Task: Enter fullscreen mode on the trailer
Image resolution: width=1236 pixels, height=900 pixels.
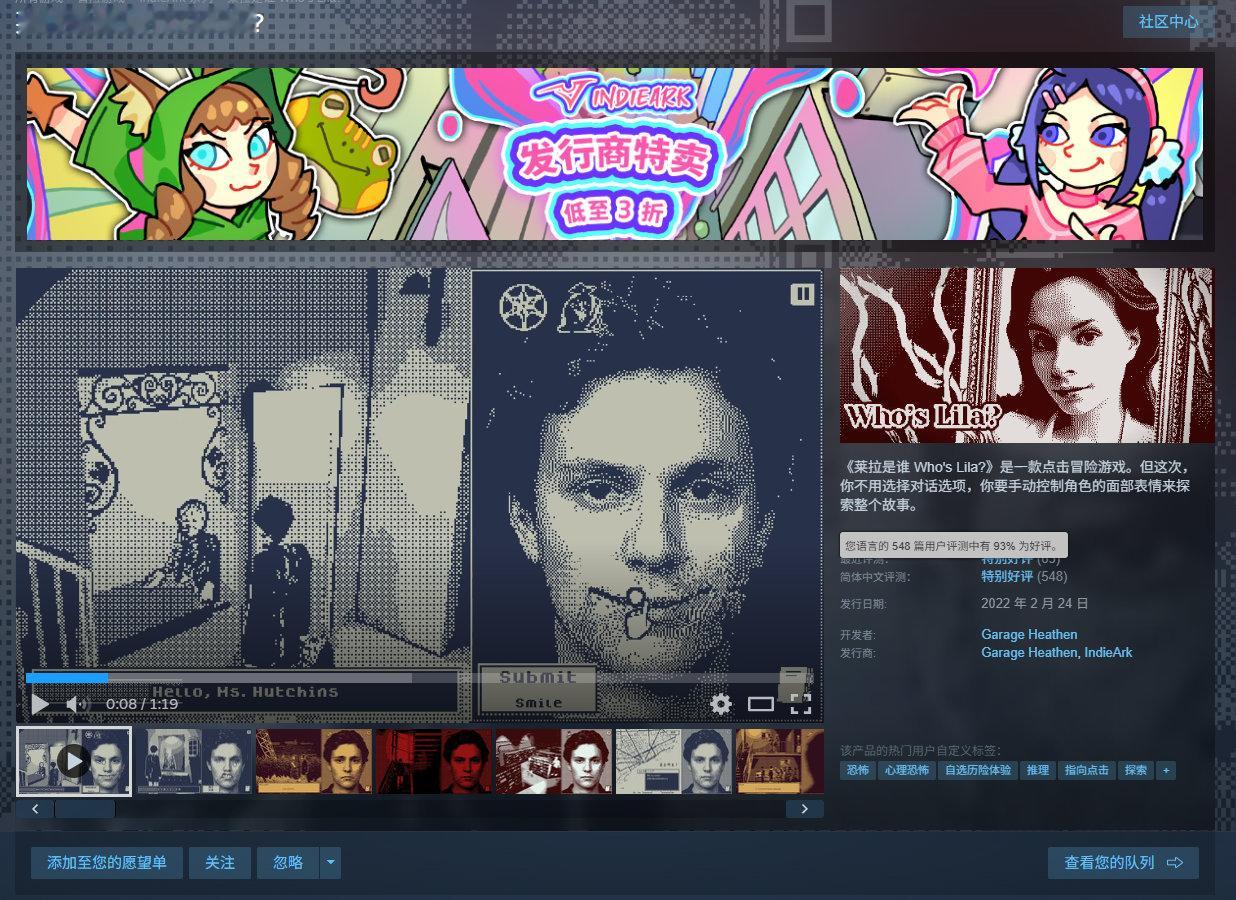Action: click(x=802, y=704)
